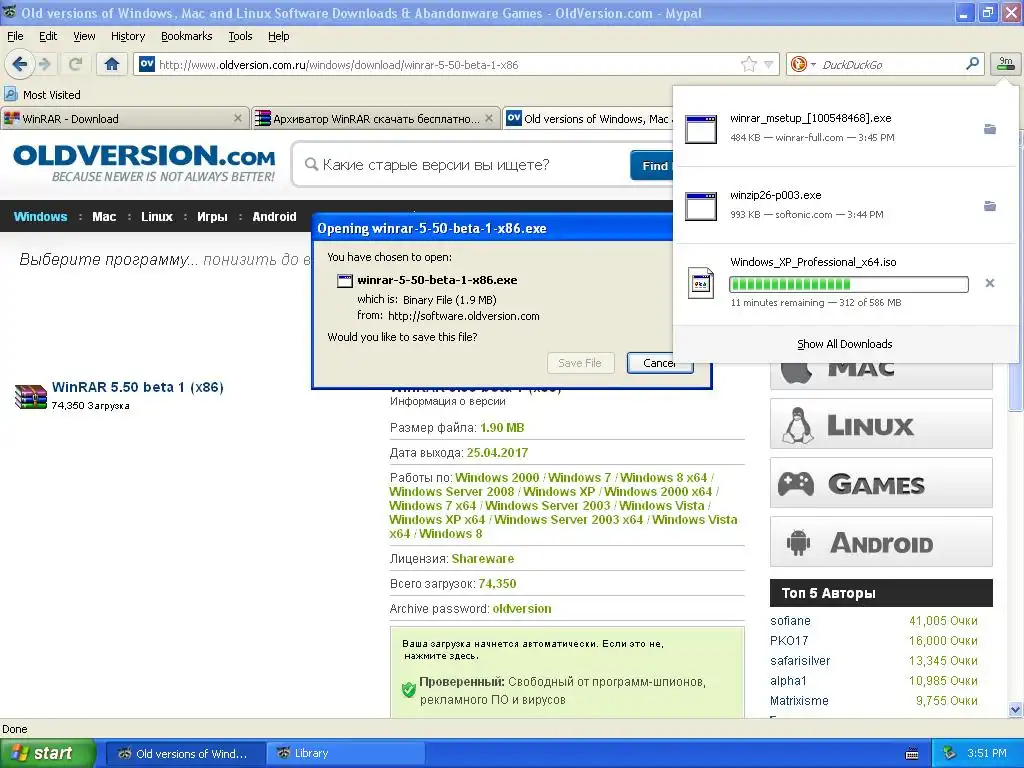Cancel the Windows_XP_Professional_x64.iso download

pyautogui.click(x=990, y=283)
